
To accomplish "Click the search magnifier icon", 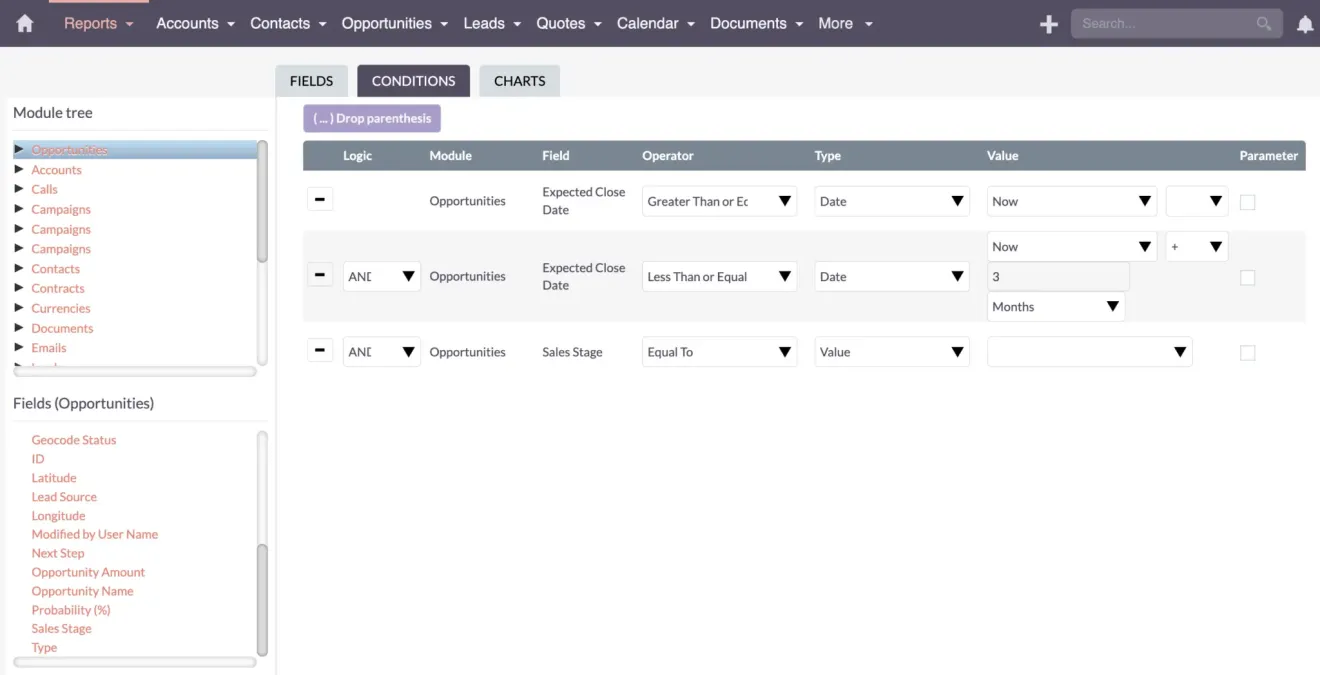I will [1263, 22].
